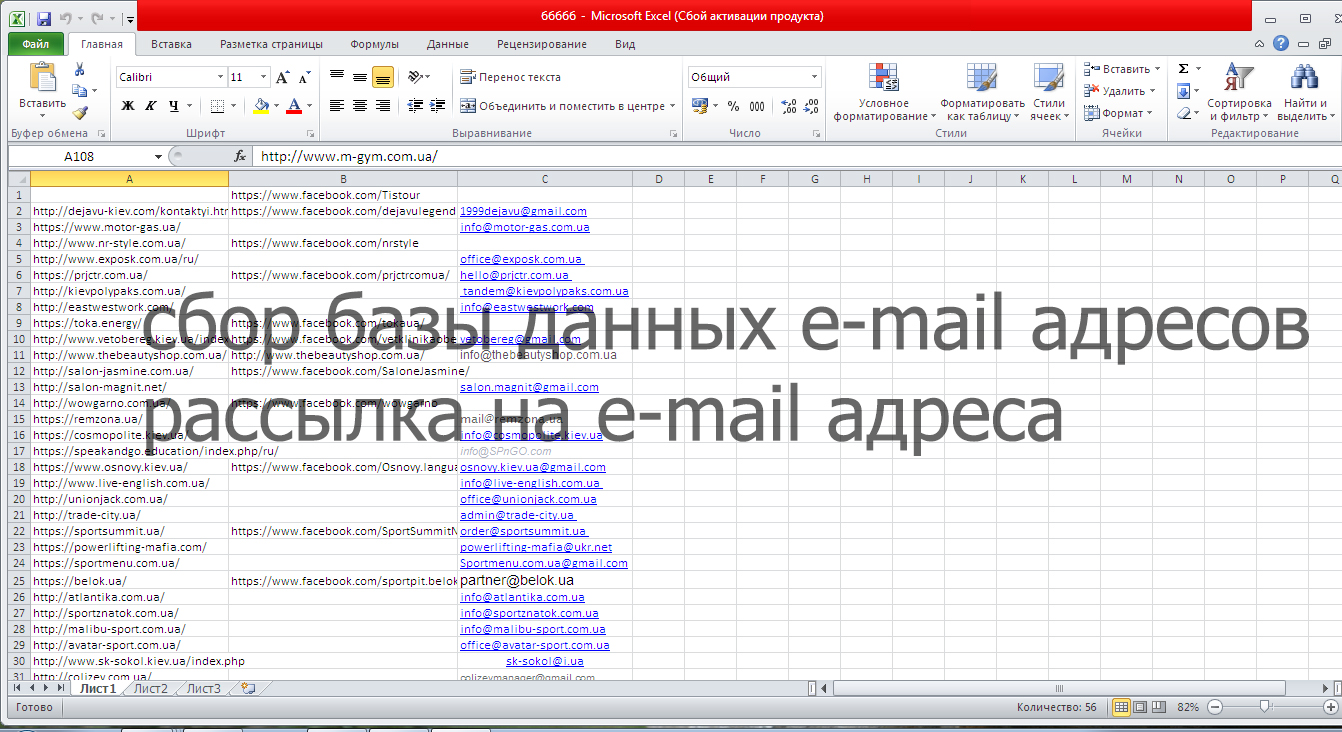Image resolution: width=1342 pixels, height=732 pixels.
Task: Toggle align text to top
Action: 337,77
